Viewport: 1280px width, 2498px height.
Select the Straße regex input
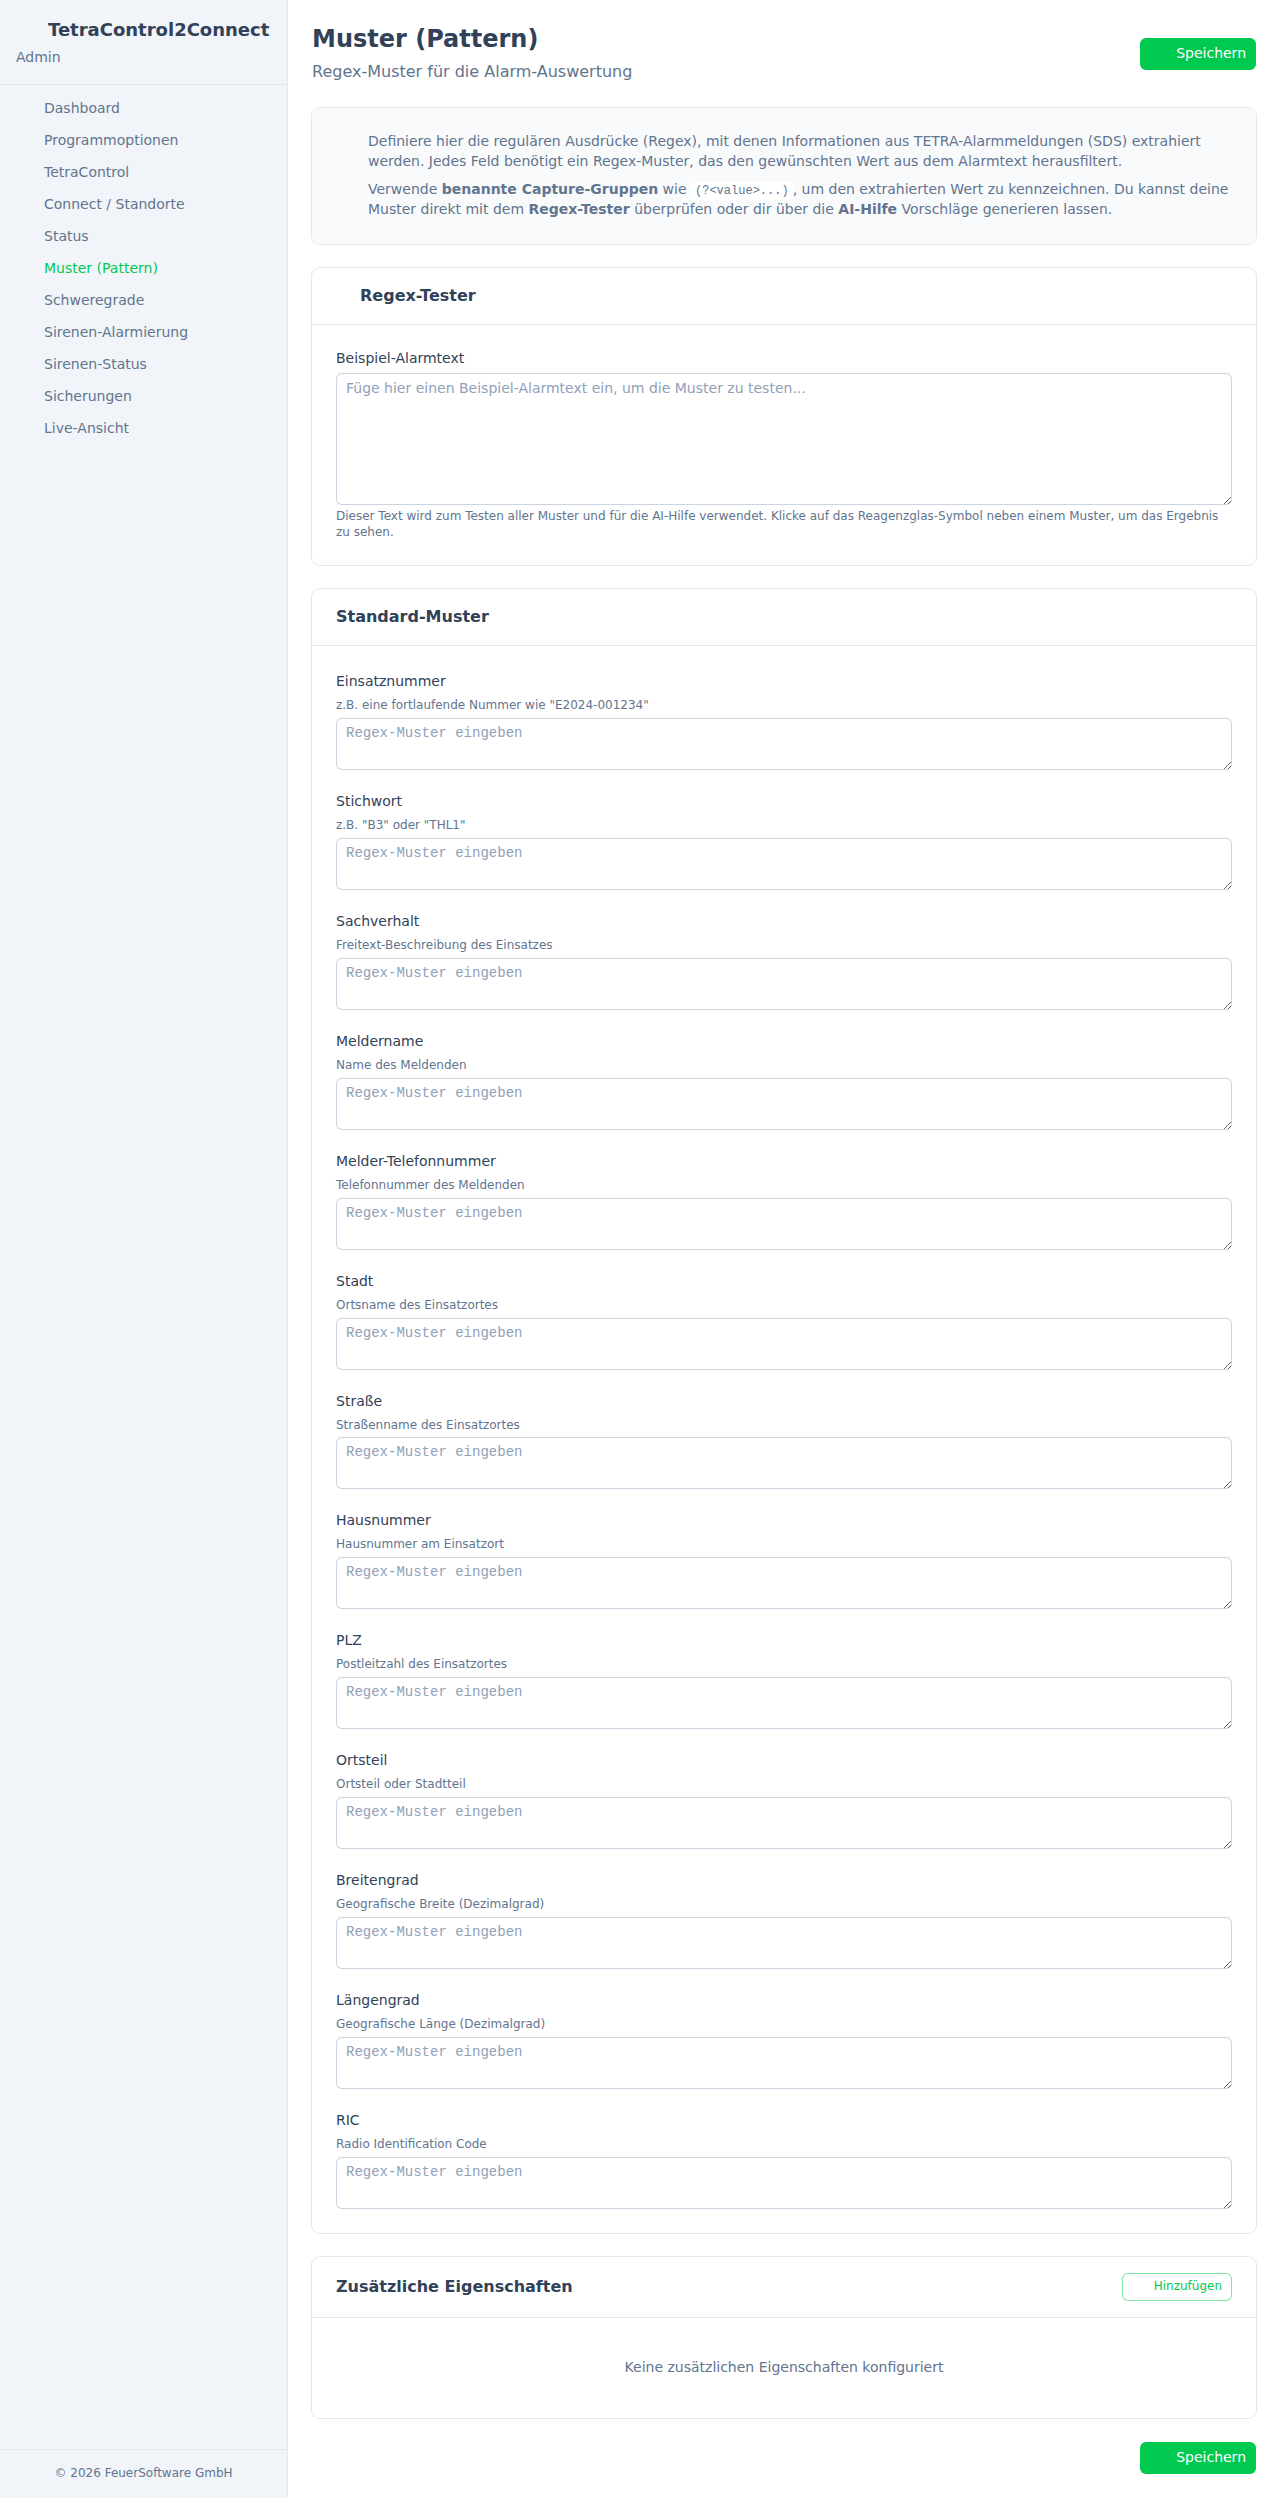pos(783,1463)
